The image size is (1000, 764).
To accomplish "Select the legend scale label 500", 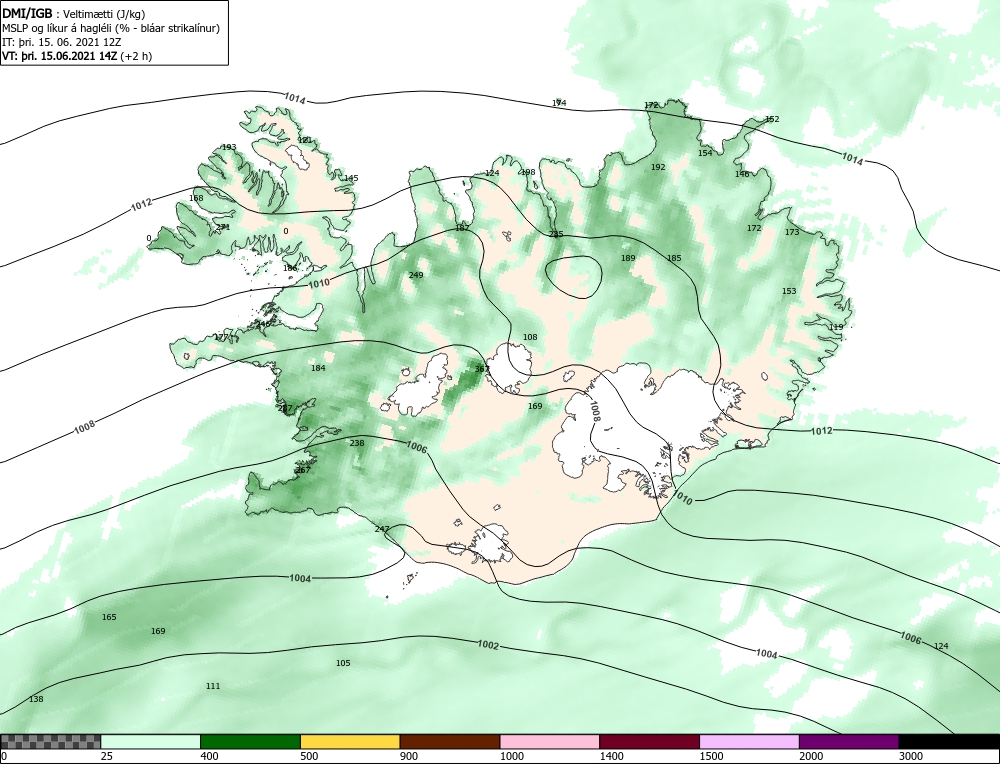I will click(x=309, y=756).
